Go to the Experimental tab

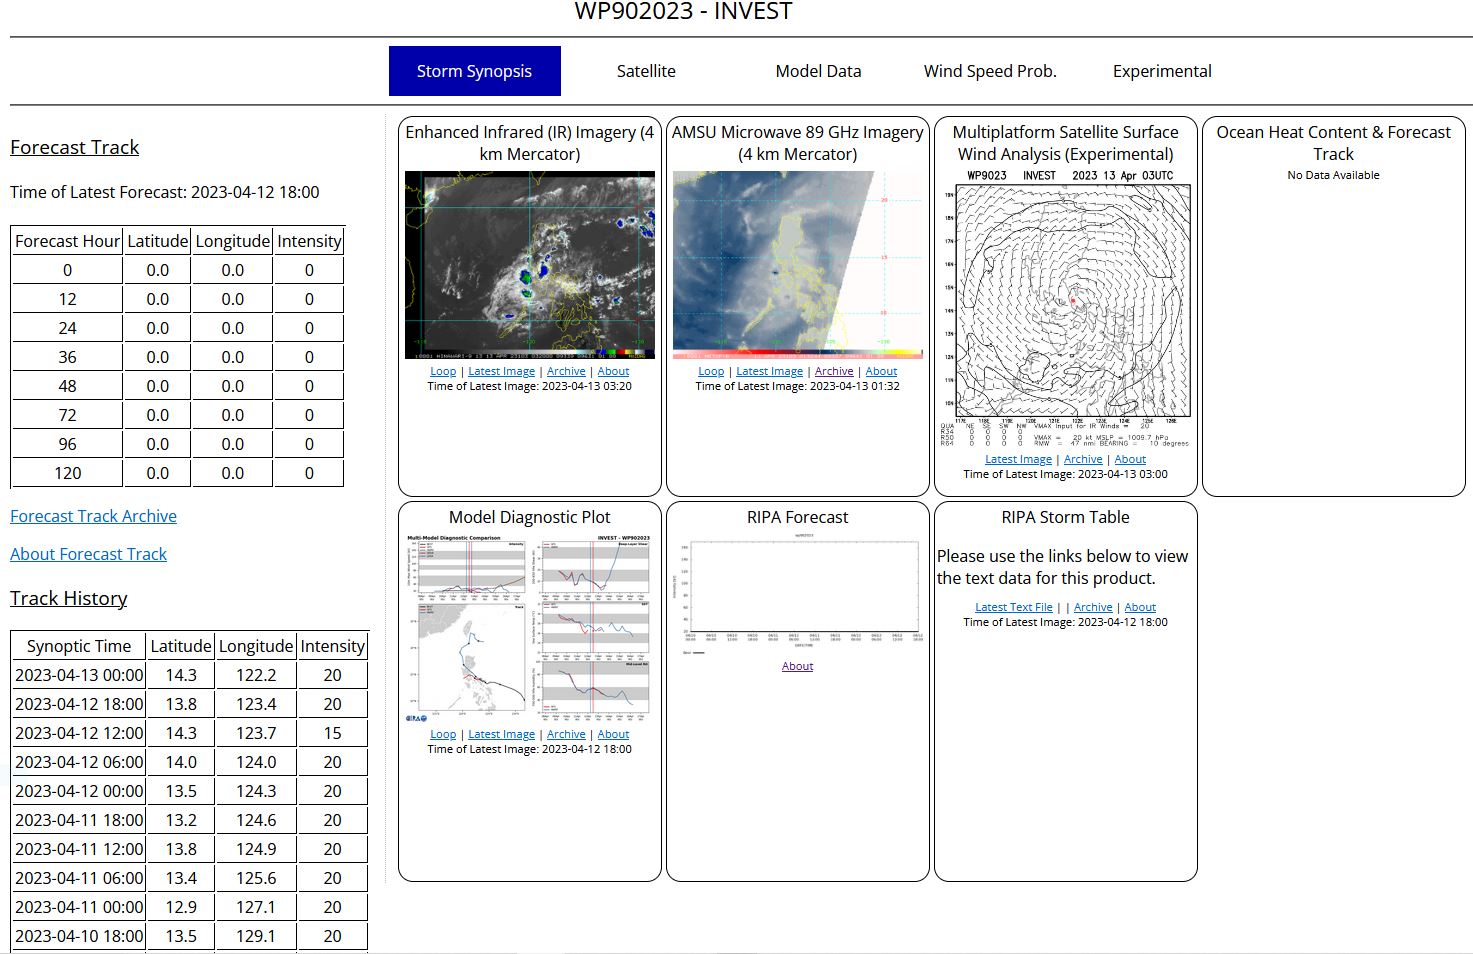pos(1162,71)
